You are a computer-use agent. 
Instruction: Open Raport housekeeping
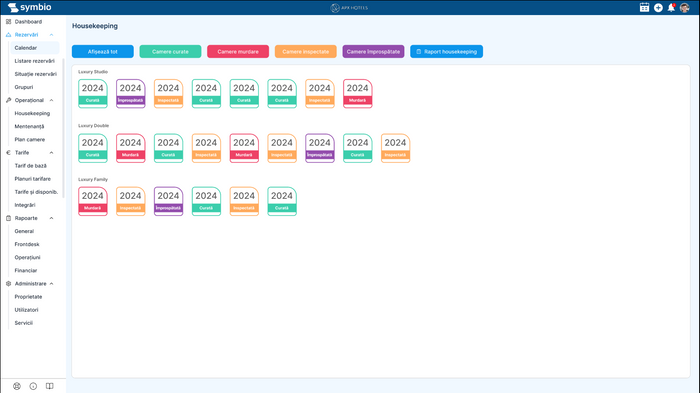tap(446, 51)
